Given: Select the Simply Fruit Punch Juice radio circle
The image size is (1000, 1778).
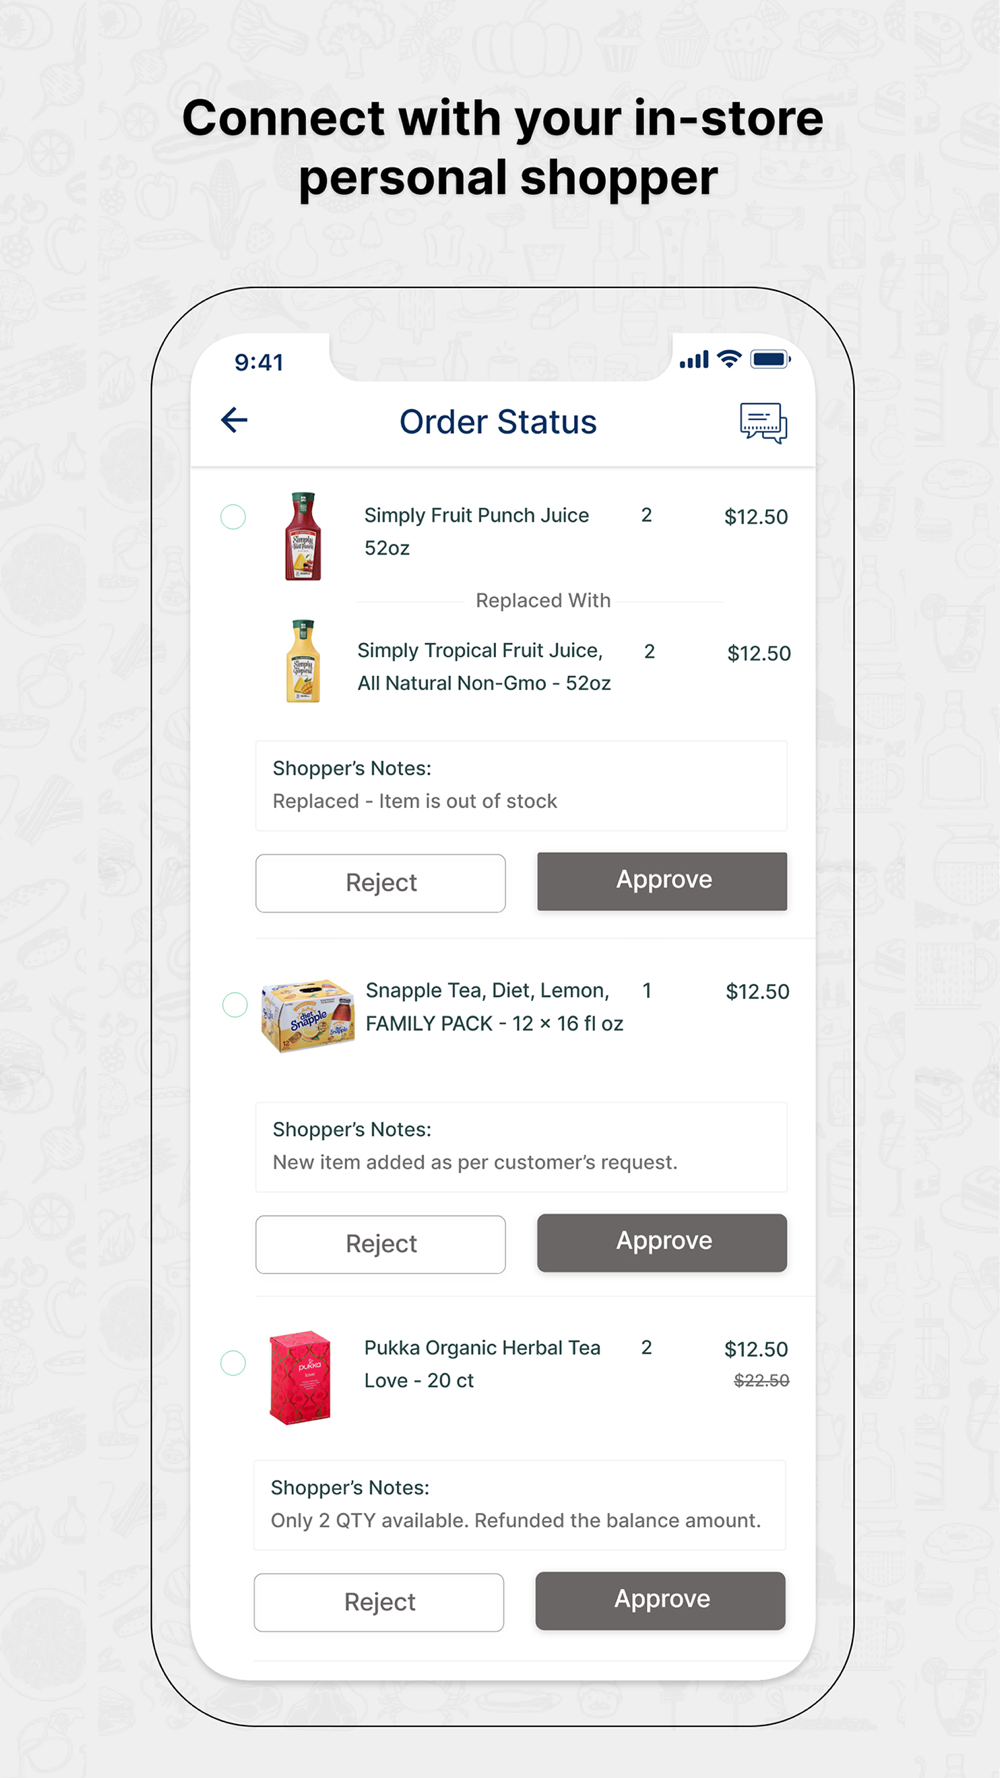Looking at the screenshot, I should 233,517.
